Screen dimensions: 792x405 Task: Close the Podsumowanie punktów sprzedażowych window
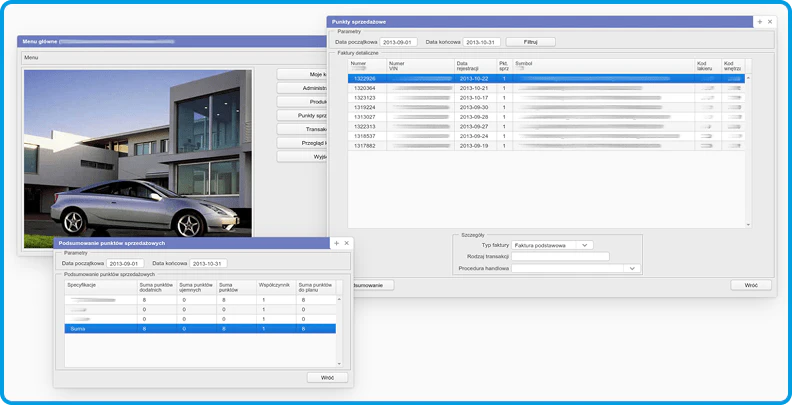click(x=347, y=243)
